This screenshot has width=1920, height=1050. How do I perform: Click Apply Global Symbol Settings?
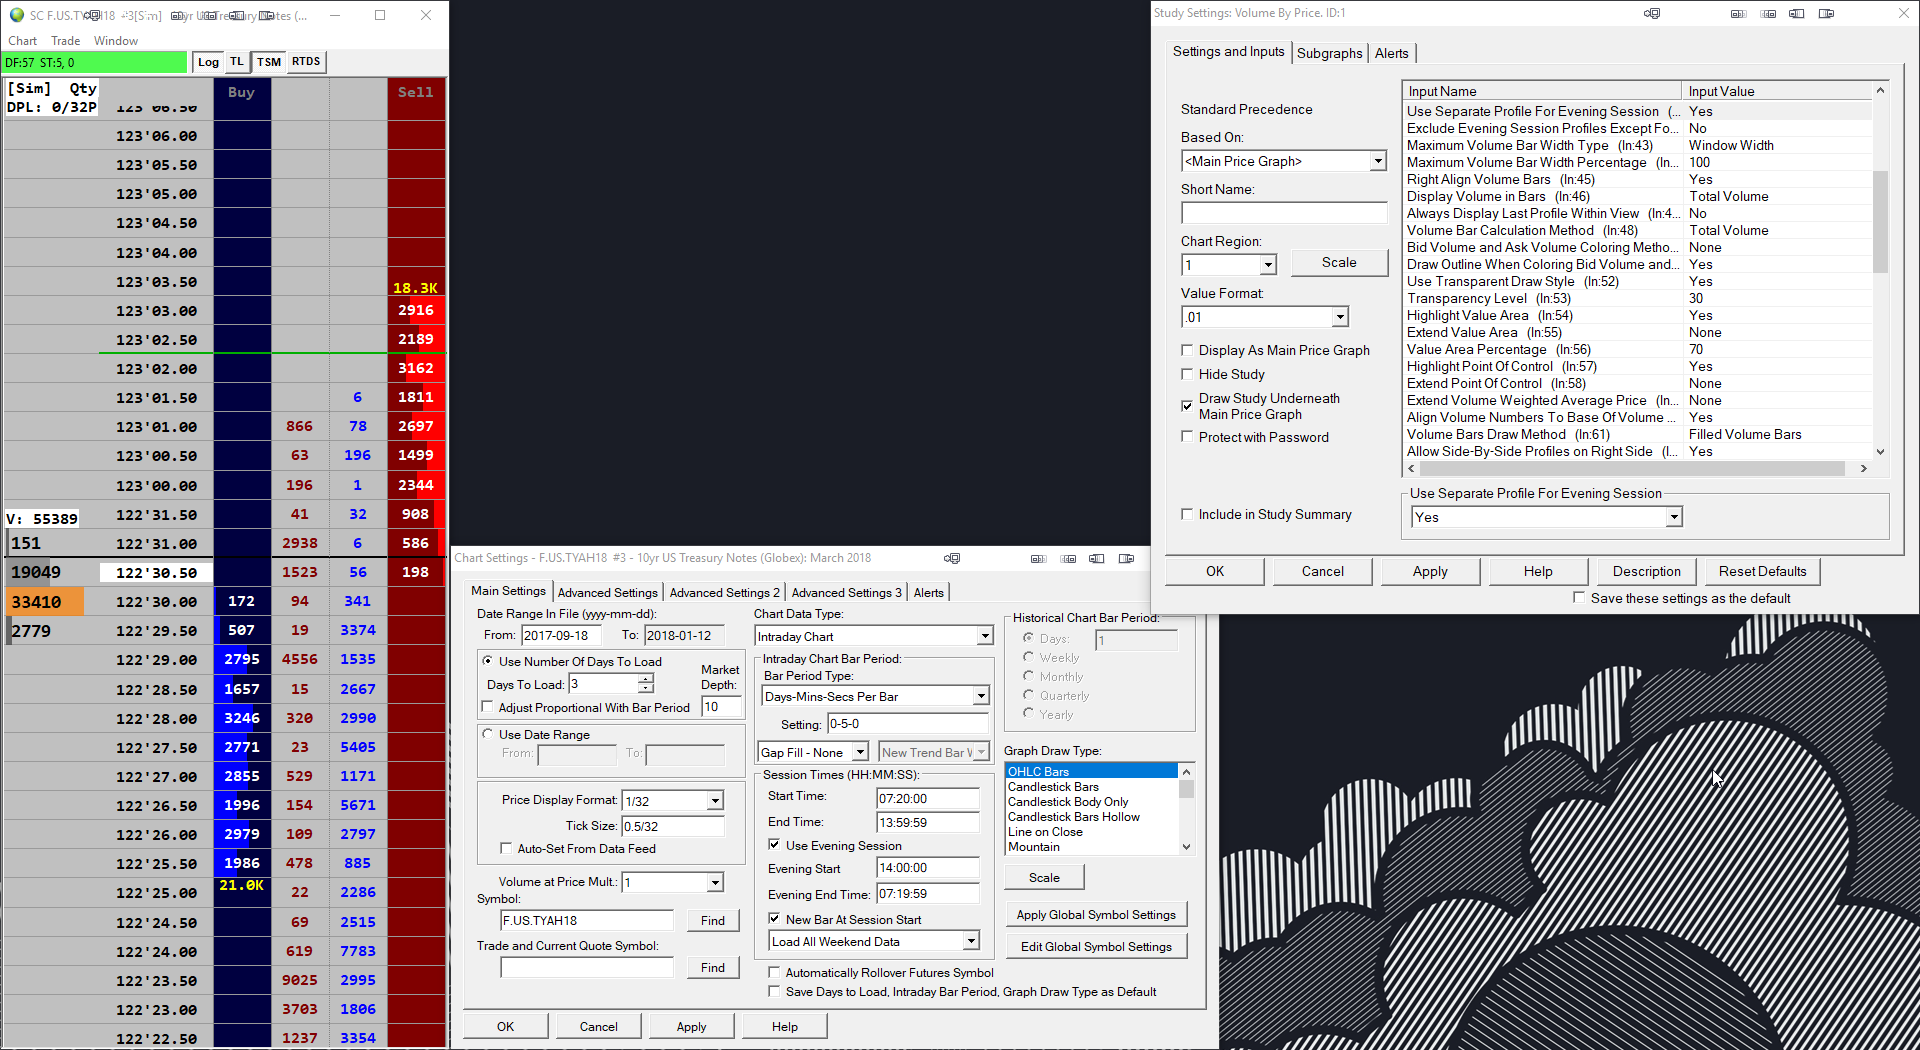1096,914
